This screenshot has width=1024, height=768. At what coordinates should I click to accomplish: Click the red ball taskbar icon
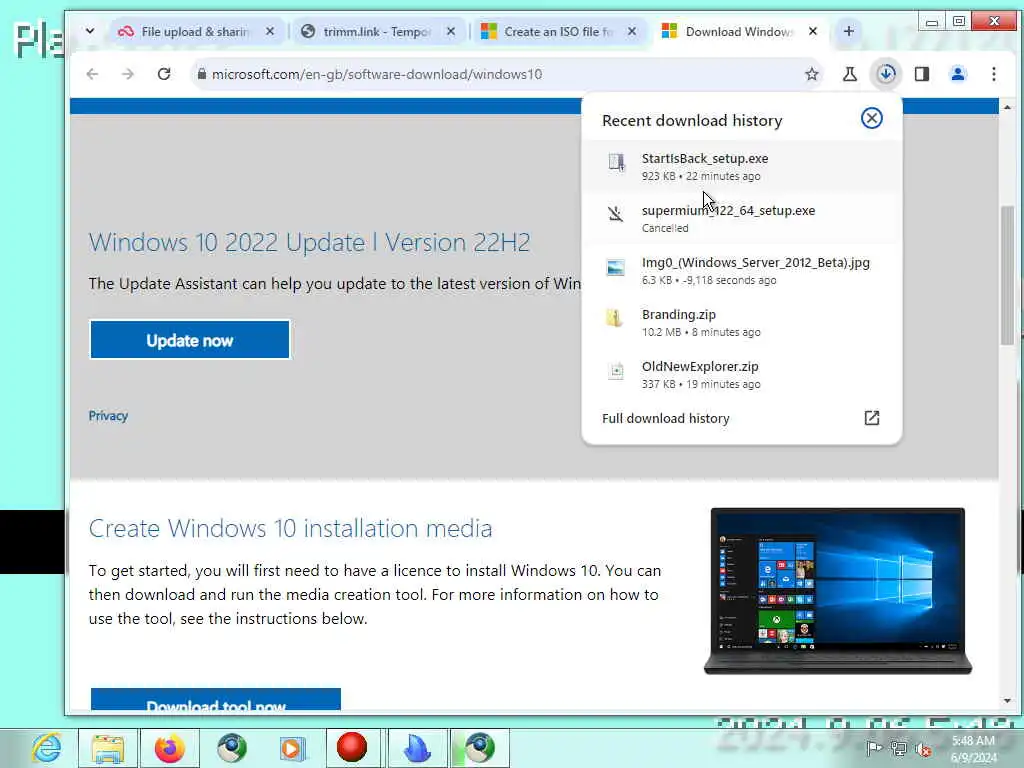352,748
